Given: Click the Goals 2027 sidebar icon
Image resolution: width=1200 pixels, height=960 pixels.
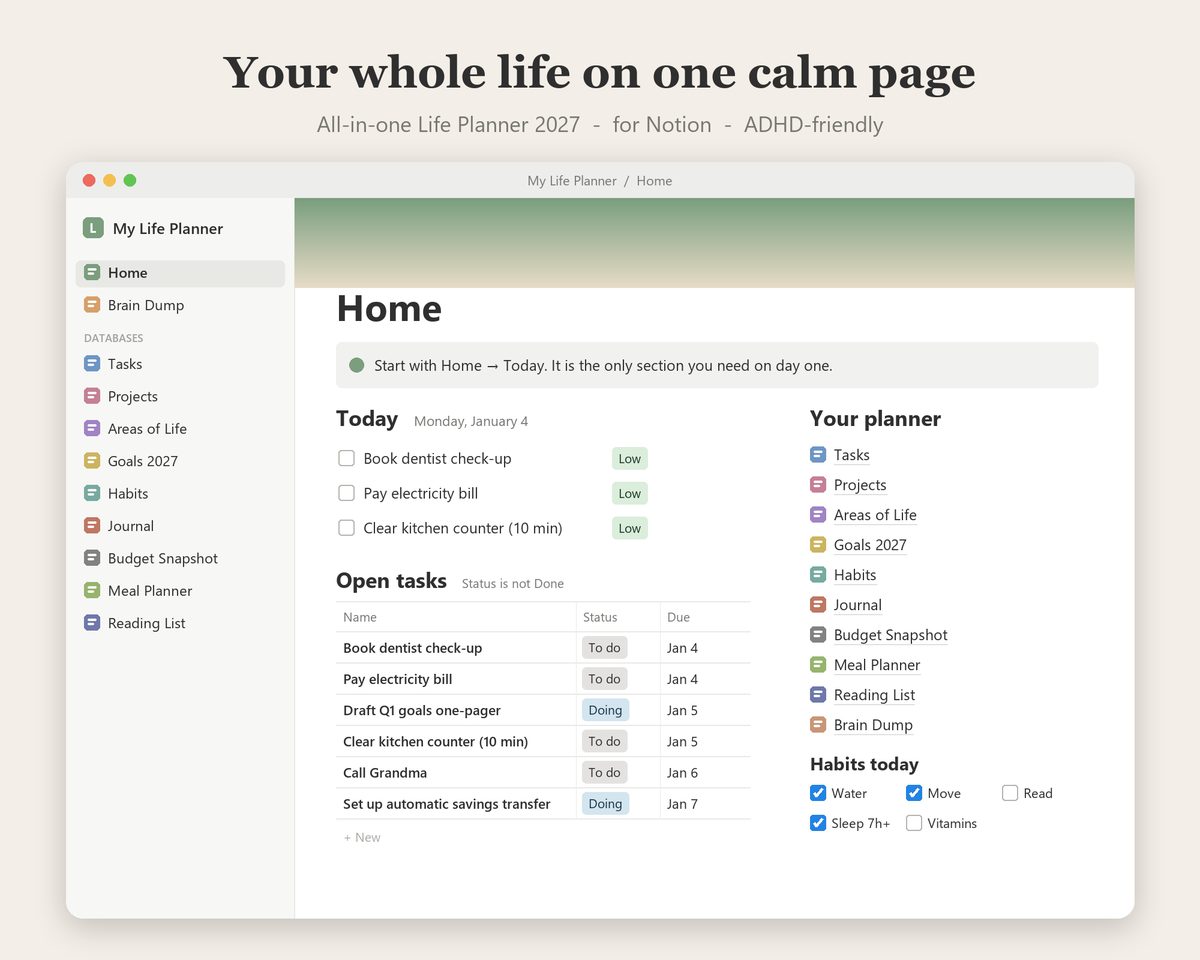Looking at the screenshot, I should [x=92, y=461].
